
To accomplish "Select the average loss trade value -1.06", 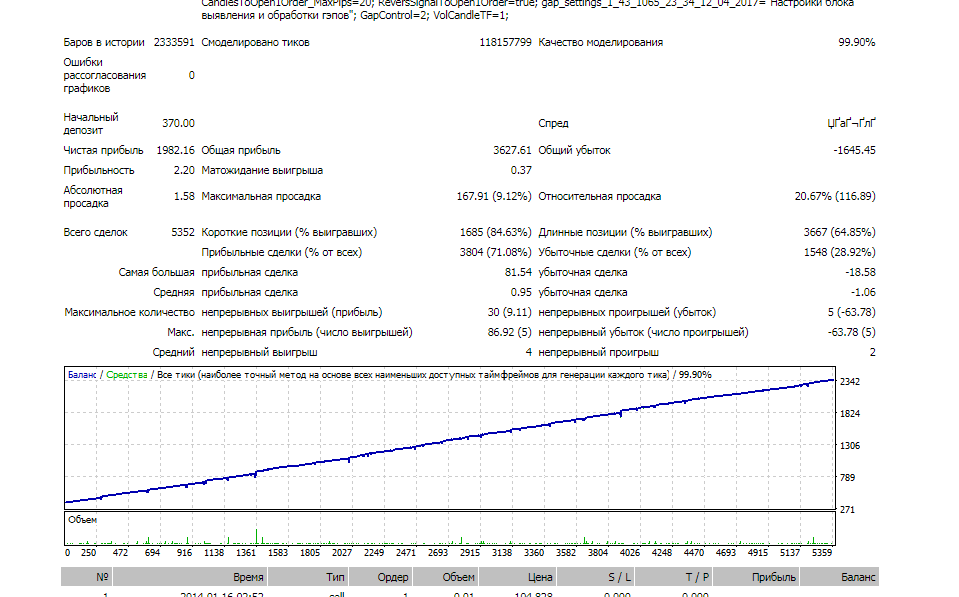I will (862, 292).
